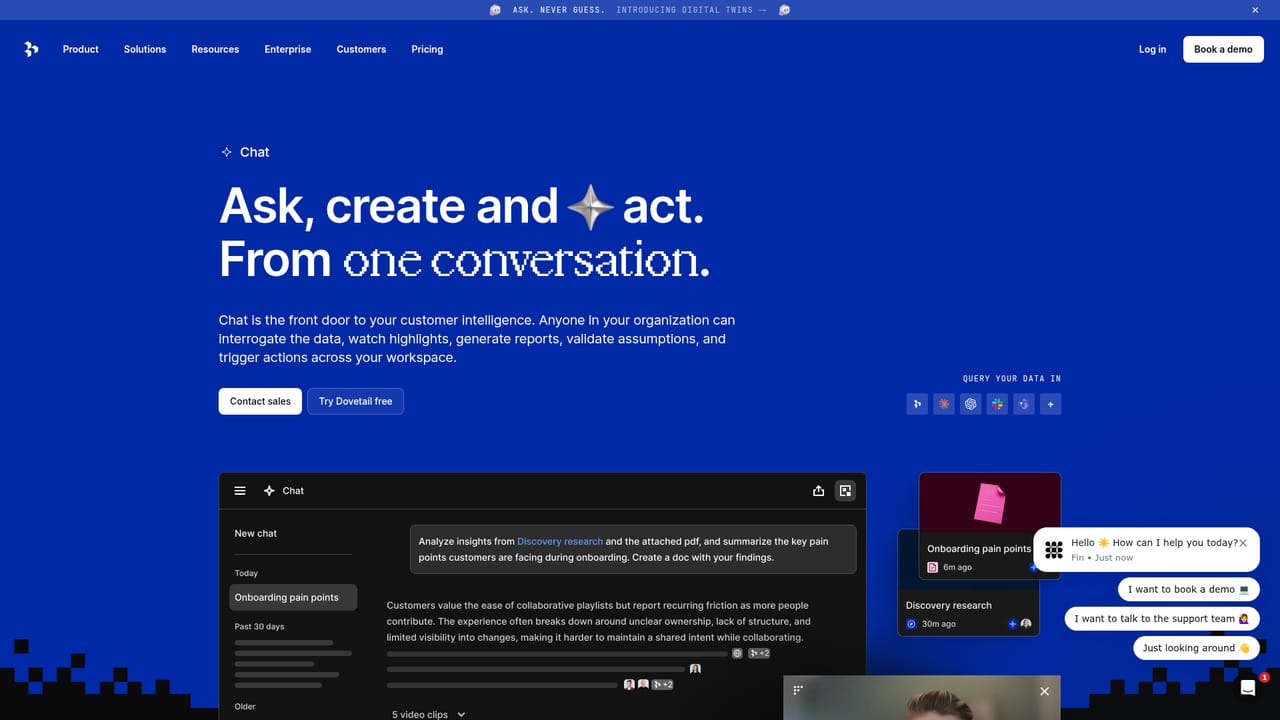Open the Product menu

80,49
